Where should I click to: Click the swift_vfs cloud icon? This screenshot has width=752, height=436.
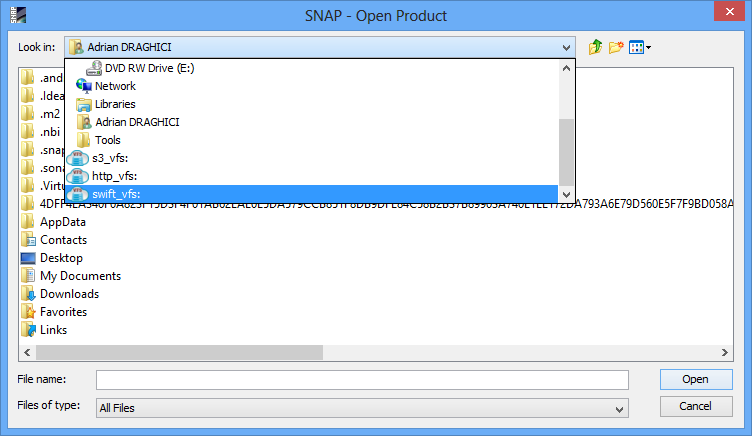coord(78,194)
